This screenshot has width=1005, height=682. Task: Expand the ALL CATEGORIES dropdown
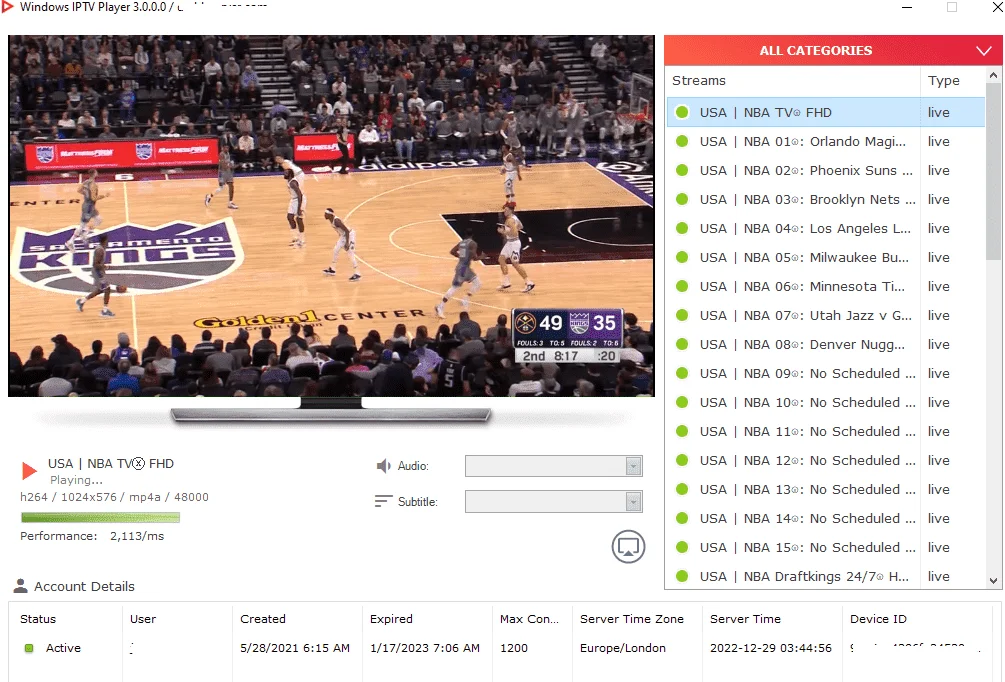pyautogui.click(x=833, y=51)
